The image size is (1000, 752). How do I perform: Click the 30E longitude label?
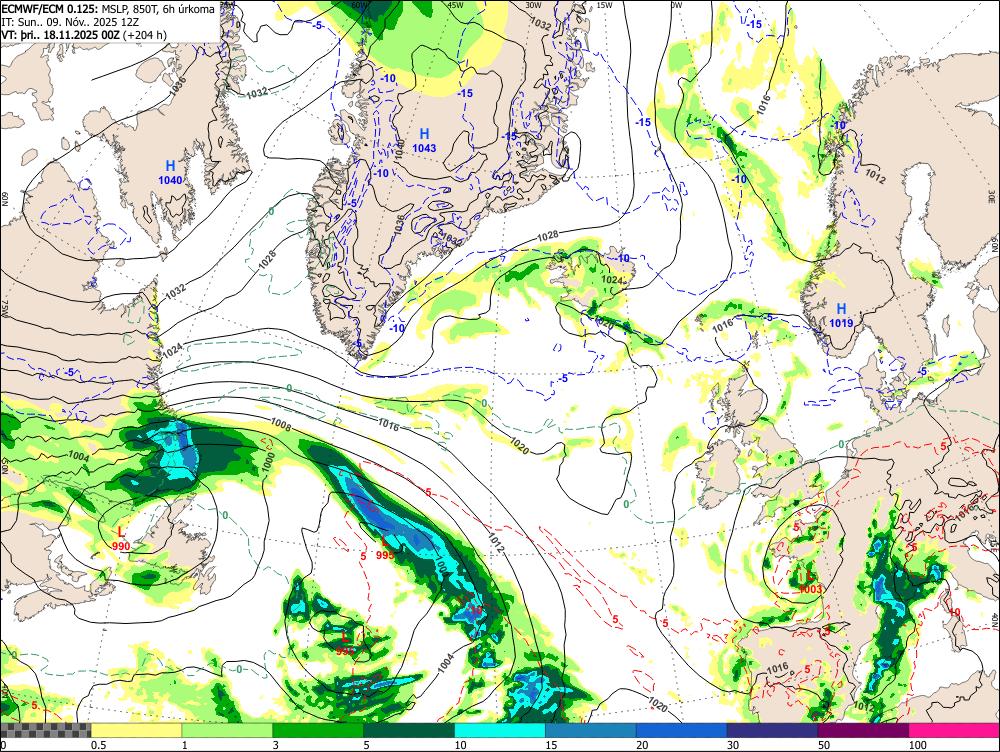click(x=993, y=196)
